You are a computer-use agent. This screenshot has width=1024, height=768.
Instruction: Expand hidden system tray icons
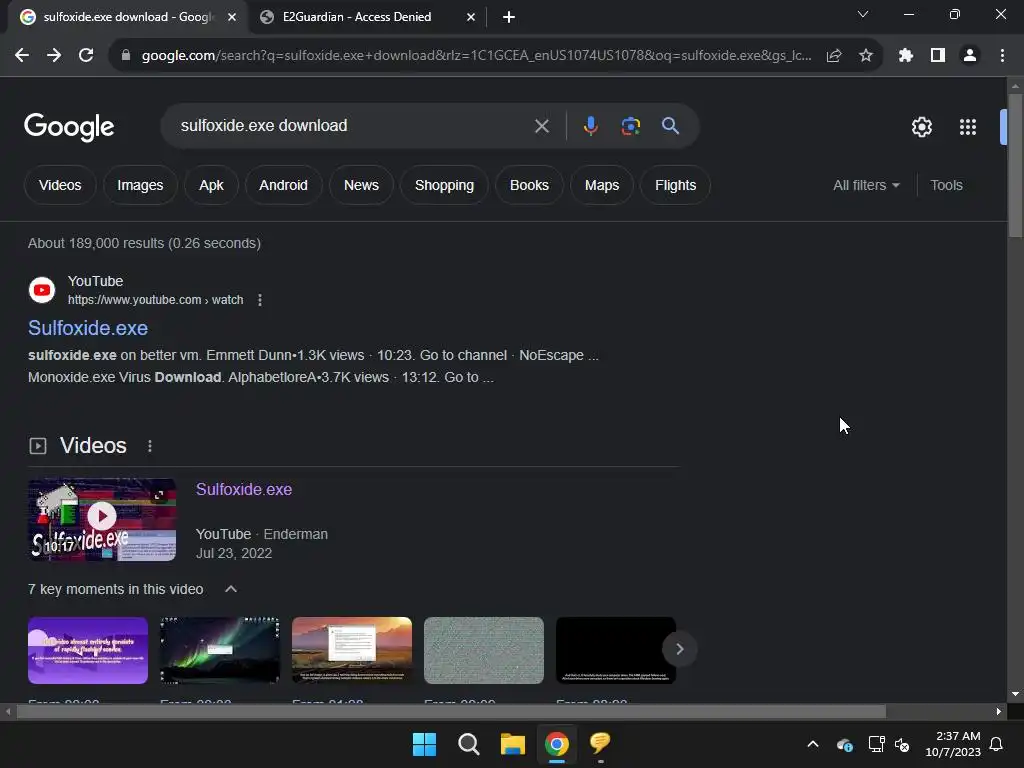813,744
